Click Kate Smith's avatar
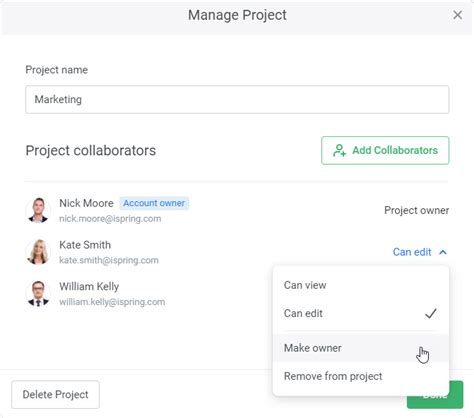 point(38,252)
